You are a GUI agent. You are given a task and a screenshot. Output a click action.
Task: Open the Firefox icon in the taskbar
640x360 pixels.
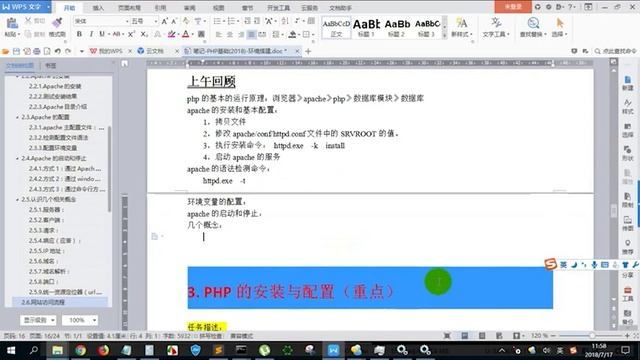click(103, 350)
